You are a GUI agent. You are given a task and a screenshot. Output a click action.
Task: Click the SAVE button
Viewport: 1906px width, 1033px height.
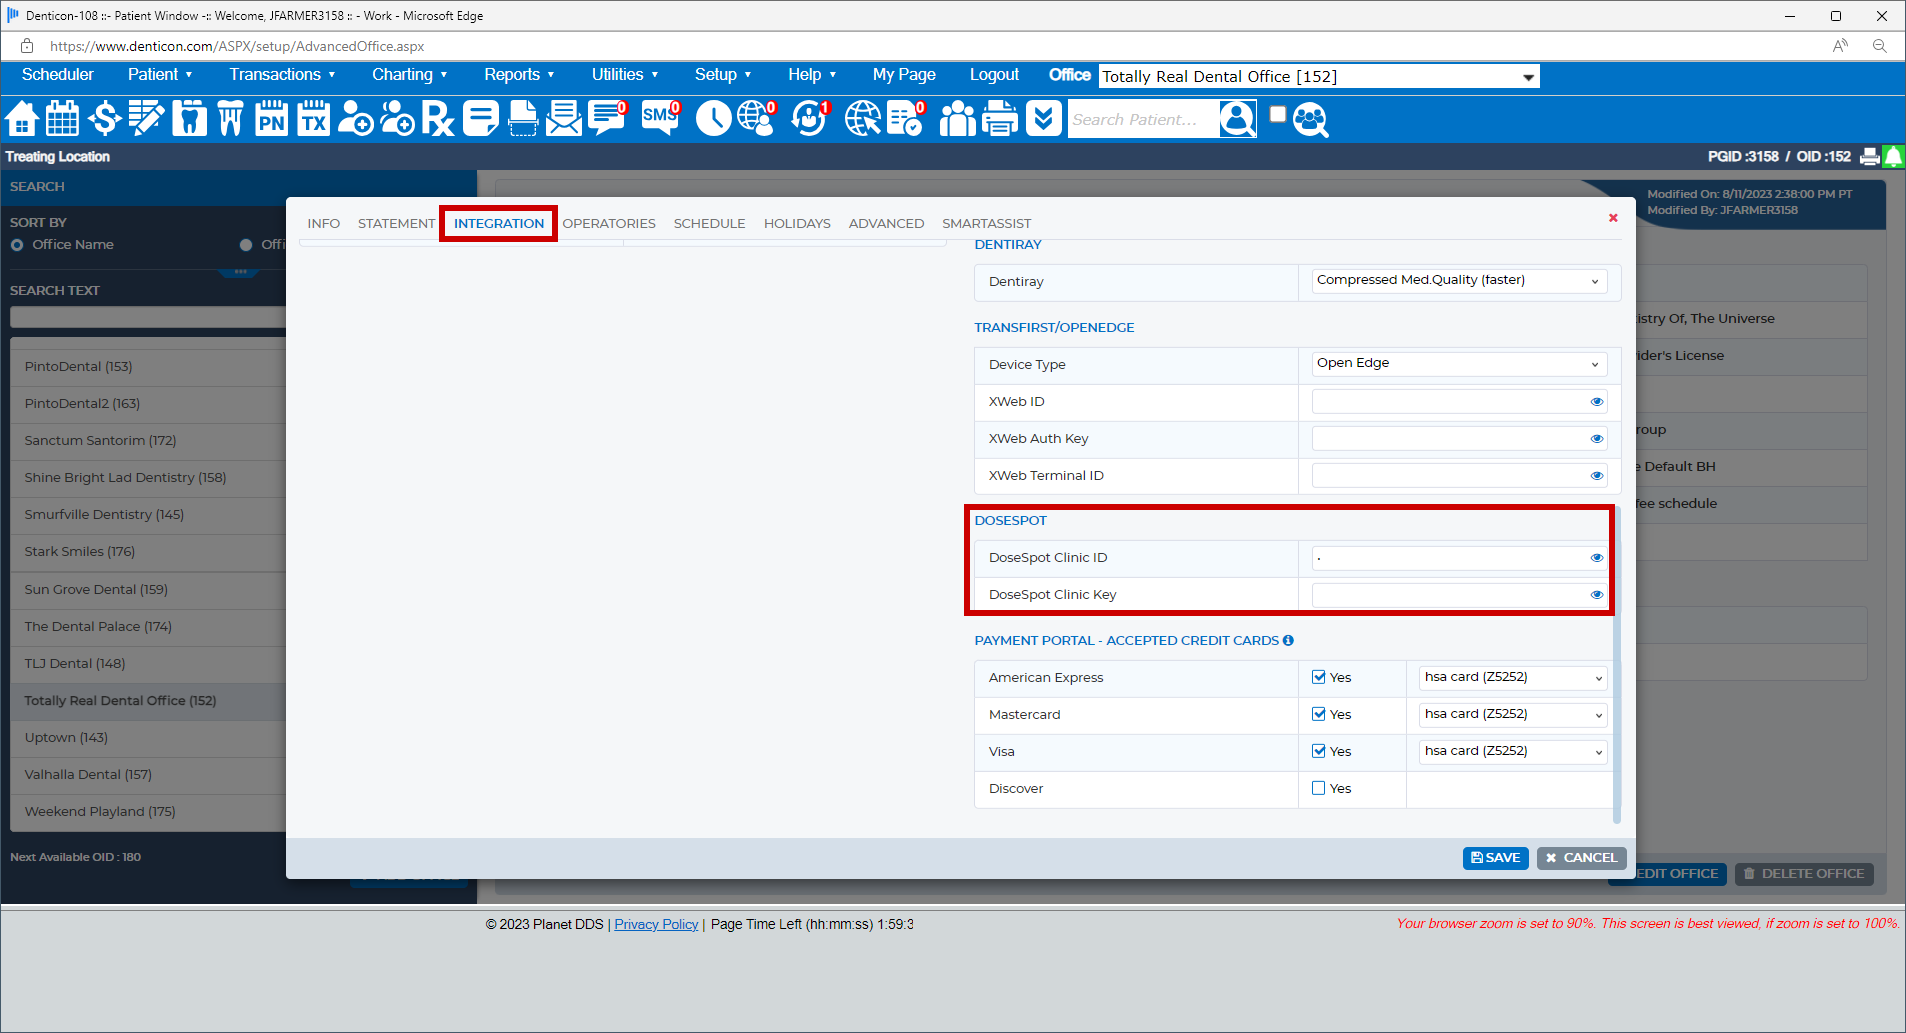coord(1495,858)
